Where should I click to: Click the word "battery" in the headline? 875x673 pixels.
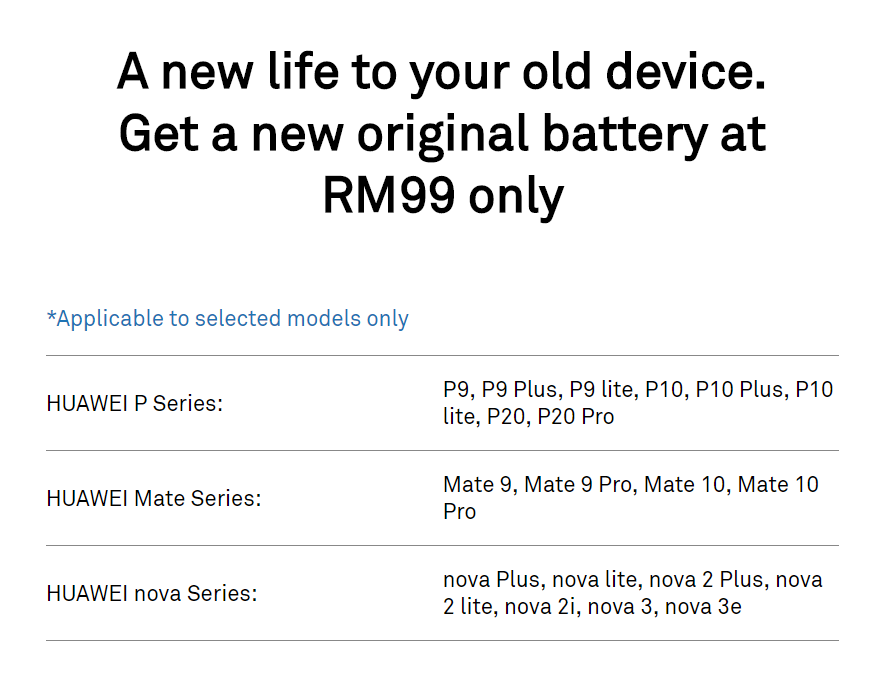pyautogui.click(x=628, y=135)
